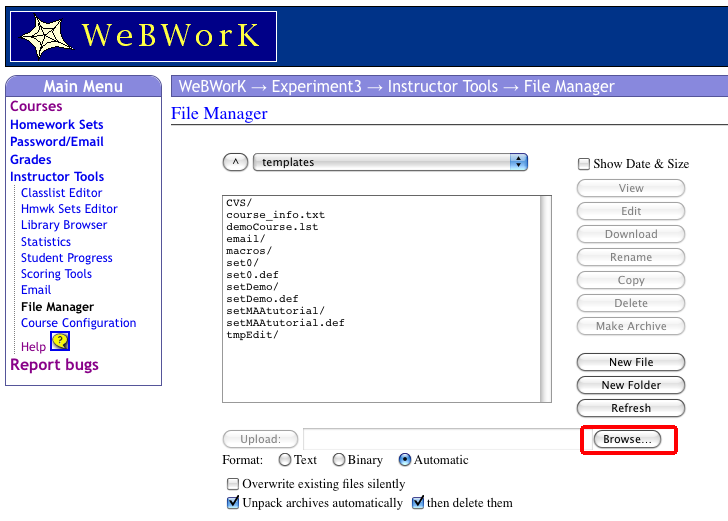
Task: Open Password/Email link
Action: coord(57,142)
